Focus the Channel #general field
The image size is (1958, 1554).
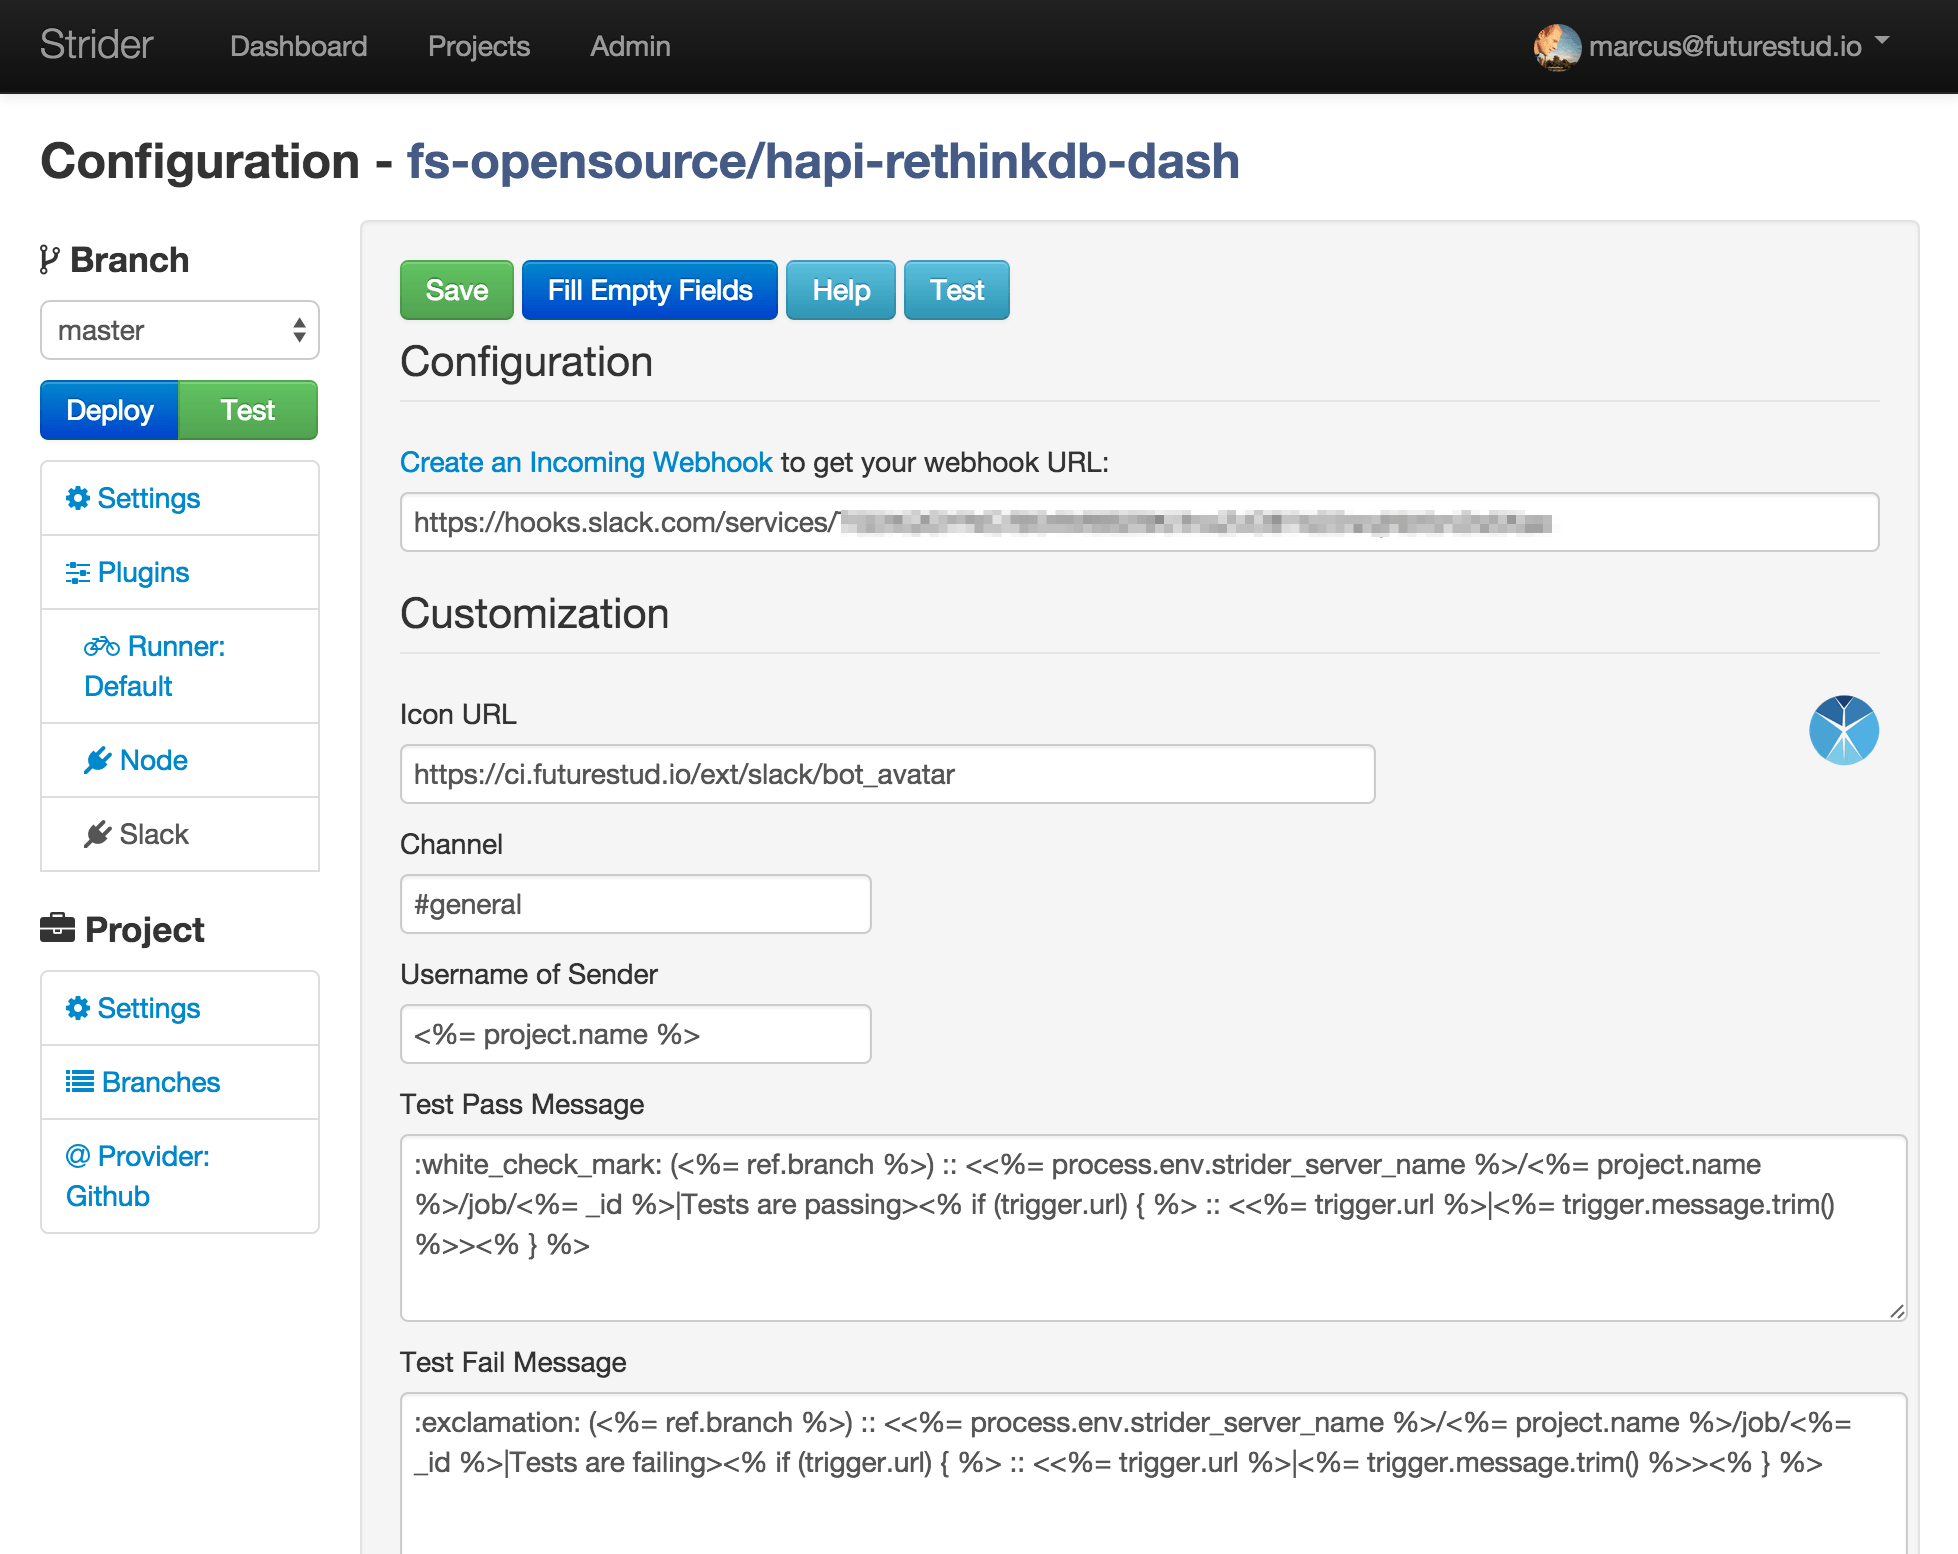point(636,904)
